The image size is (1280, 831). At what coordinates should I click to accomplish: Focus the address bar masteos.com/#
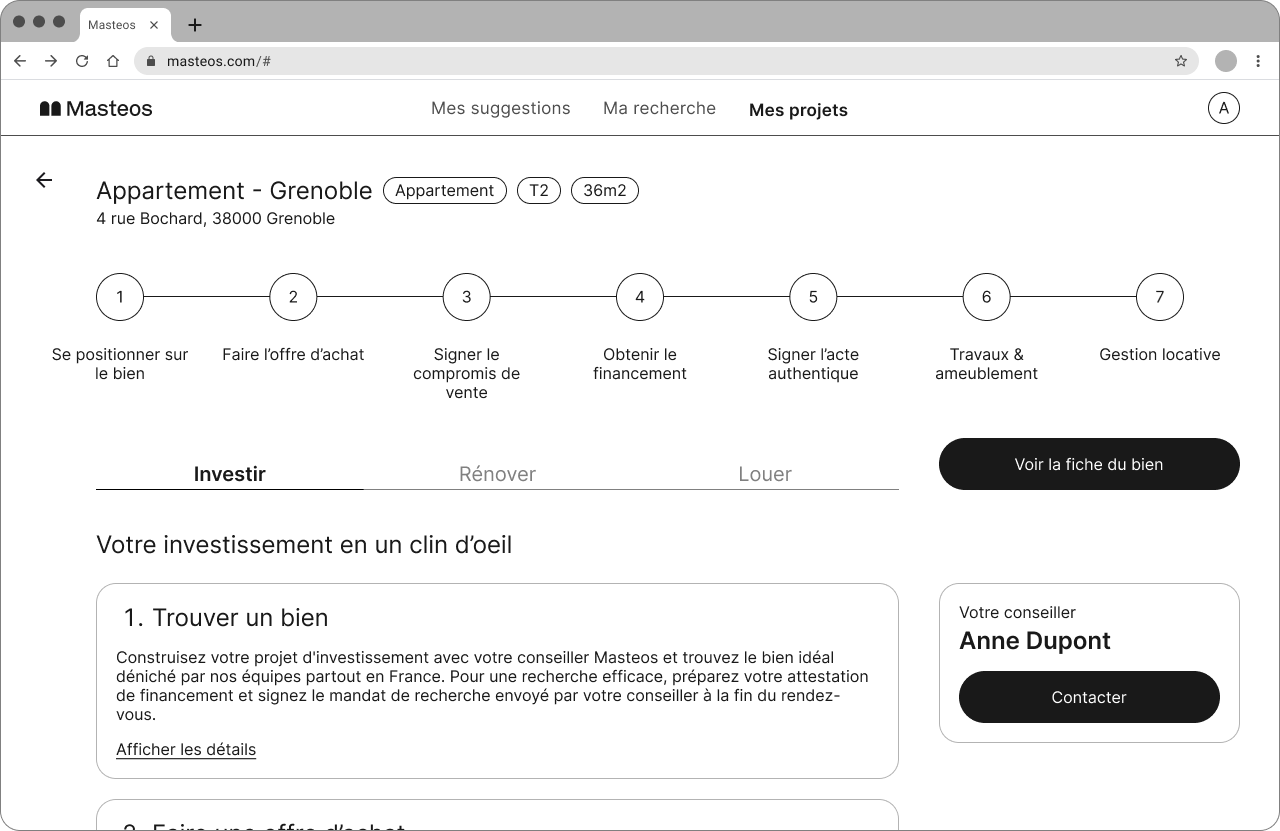(667, 61)
